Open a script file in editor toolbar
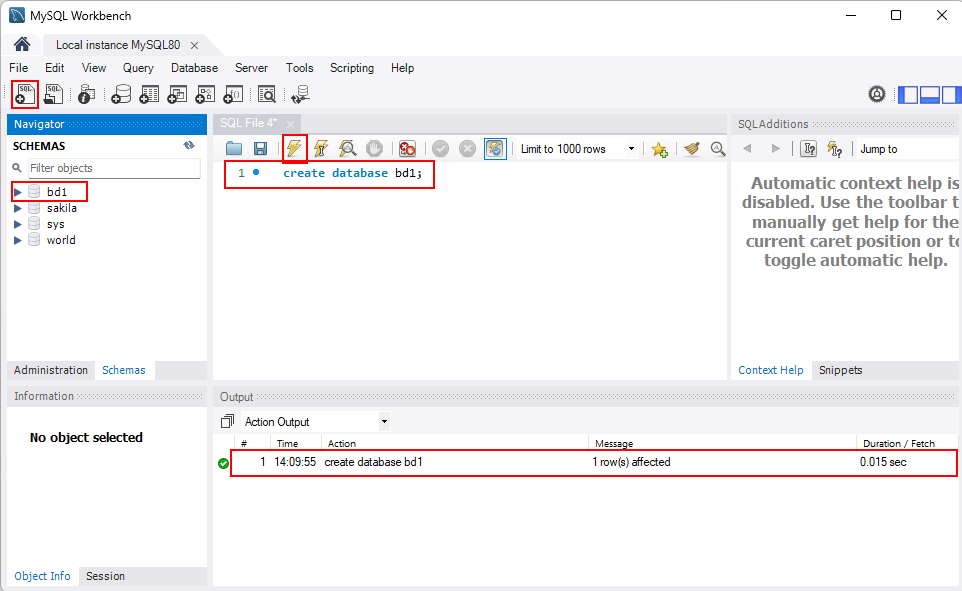This screenshot has width=962, height=591. (x=234, y=149)
